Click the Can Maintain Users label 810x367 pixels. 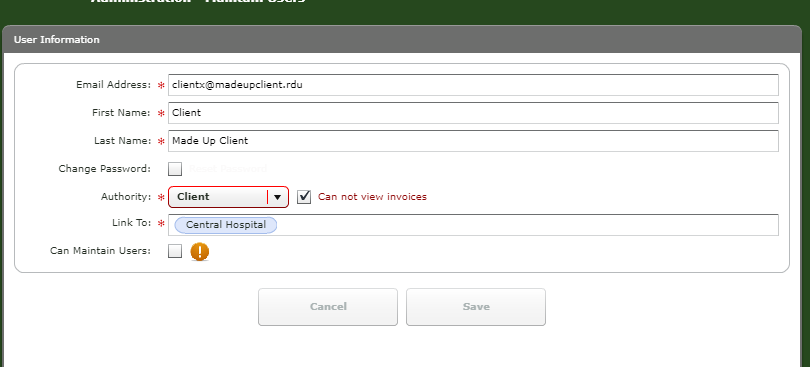point(101,251)
